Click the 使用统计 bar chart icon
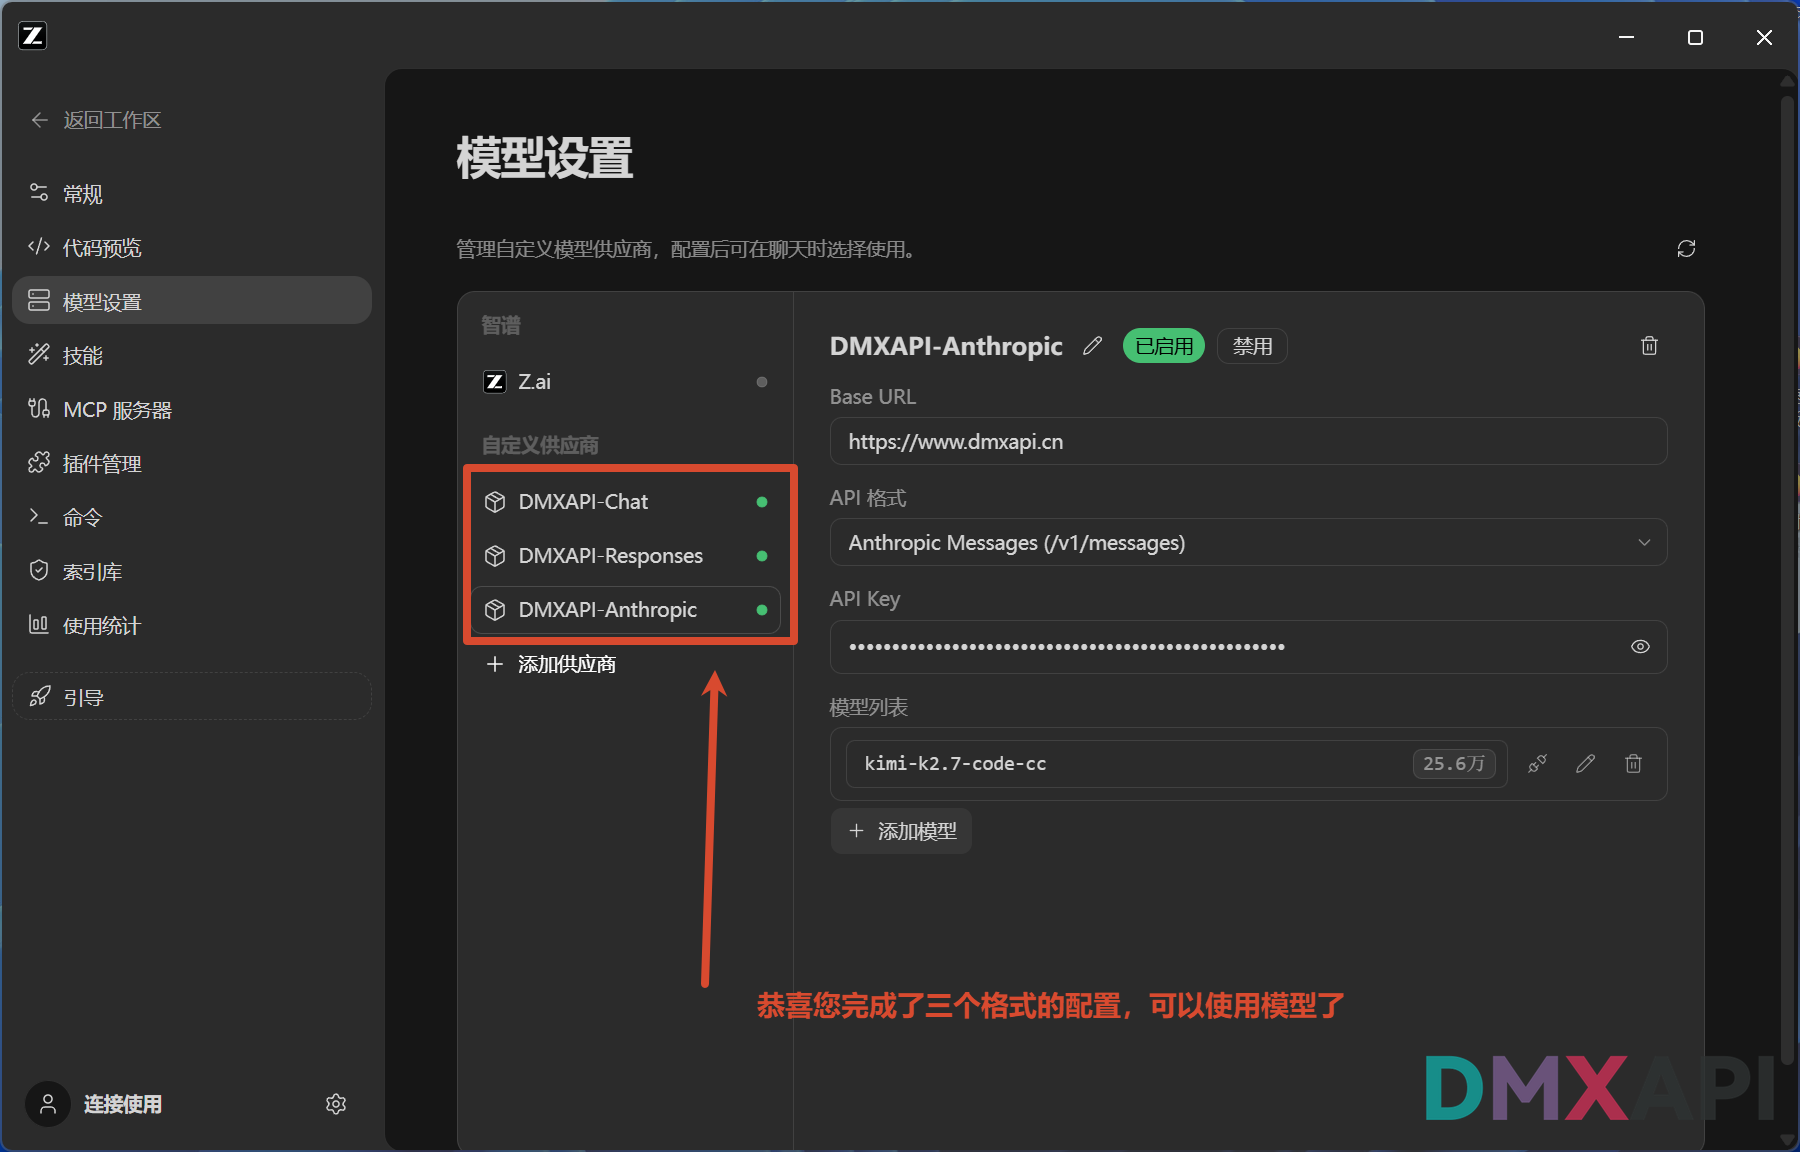The image size is (1800, 1152). coord(39,624)
